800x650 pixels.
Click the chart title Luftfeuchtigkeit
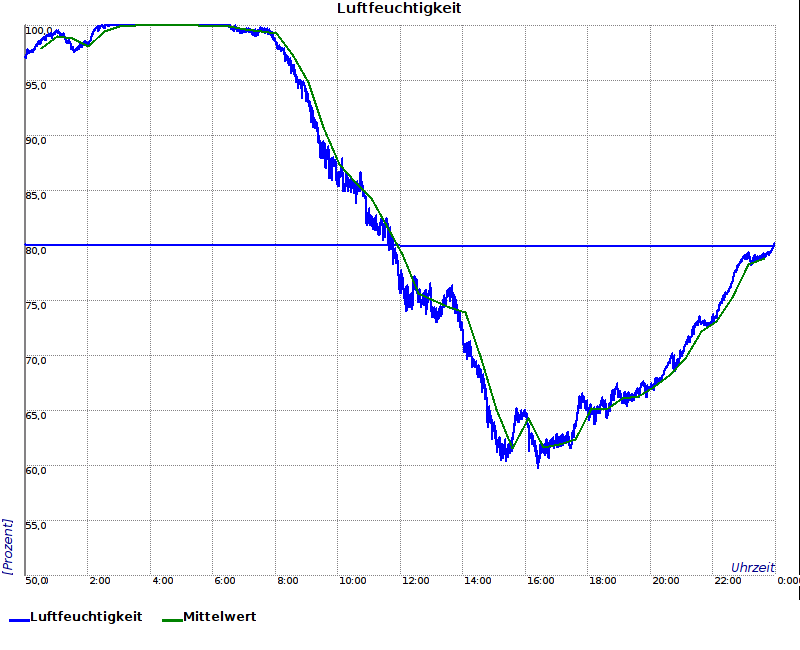(x=399, y=9)
